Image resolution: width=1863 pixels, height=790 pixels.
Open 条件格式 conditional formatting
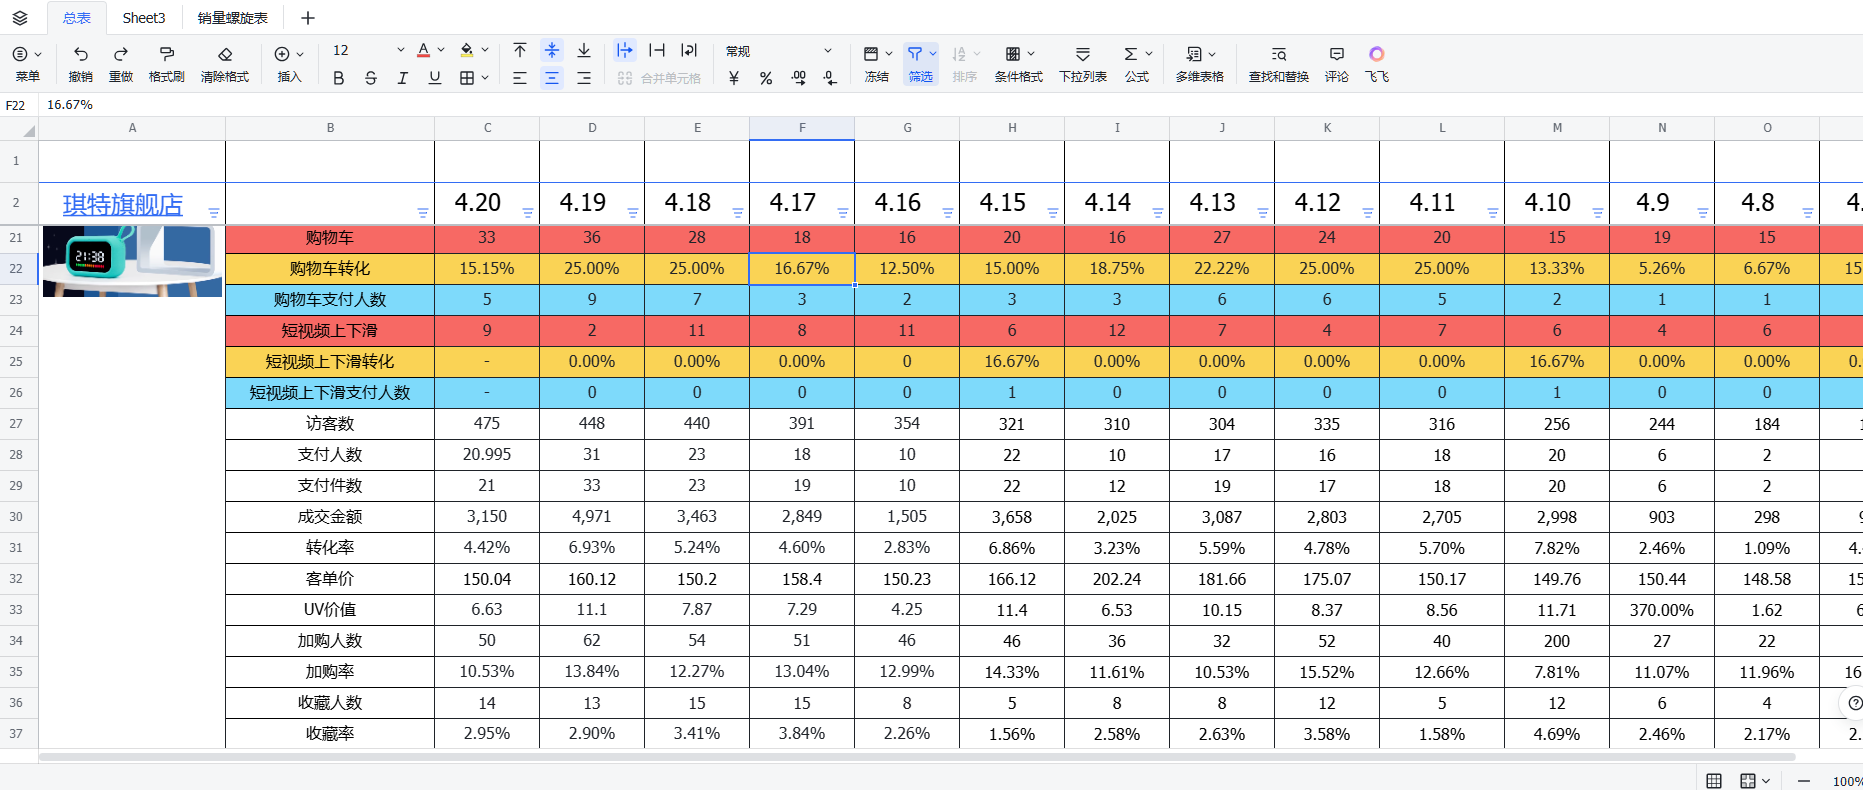coord(1019,63)
